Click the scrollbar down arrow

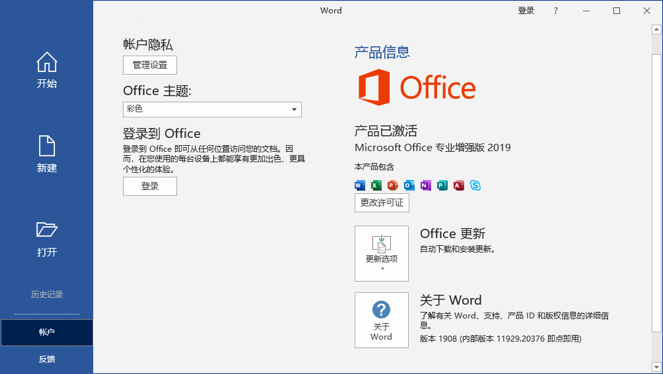click(656, 367)
